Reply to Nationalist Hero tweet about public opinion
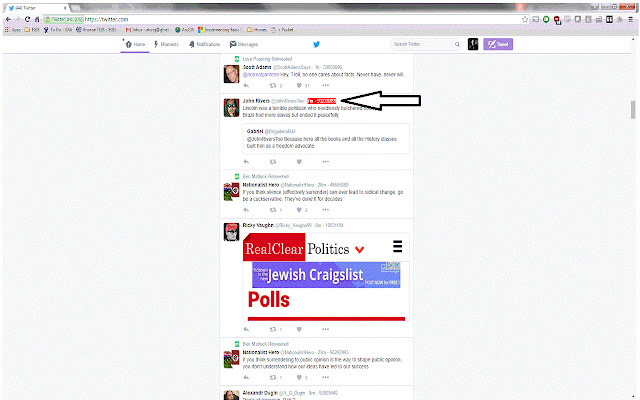This screenshot has height=400, width=640. coord(246,378)
